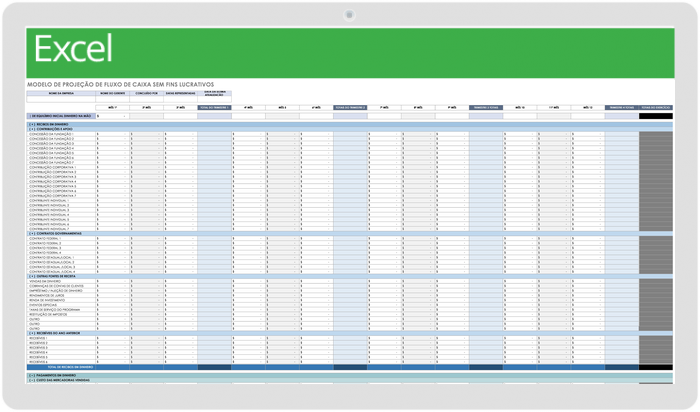Click the spreadsheet title Modelo de Projeção
Viewport: 700px width, 412px height.
coord(110,84)
